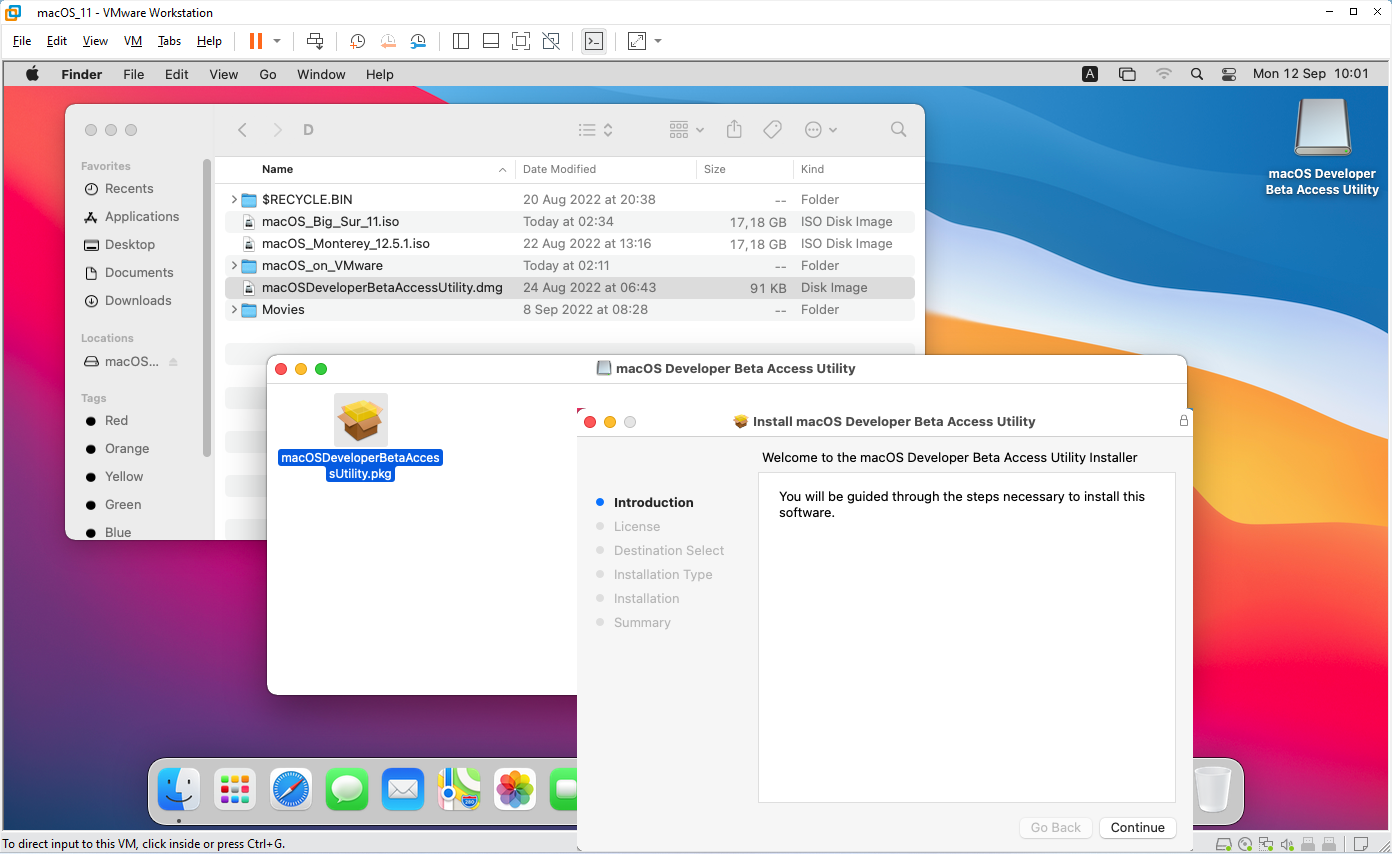Click the Finder search magnifier icon
This screenshot has height=854, width=1392.
[x=898, y=130]
